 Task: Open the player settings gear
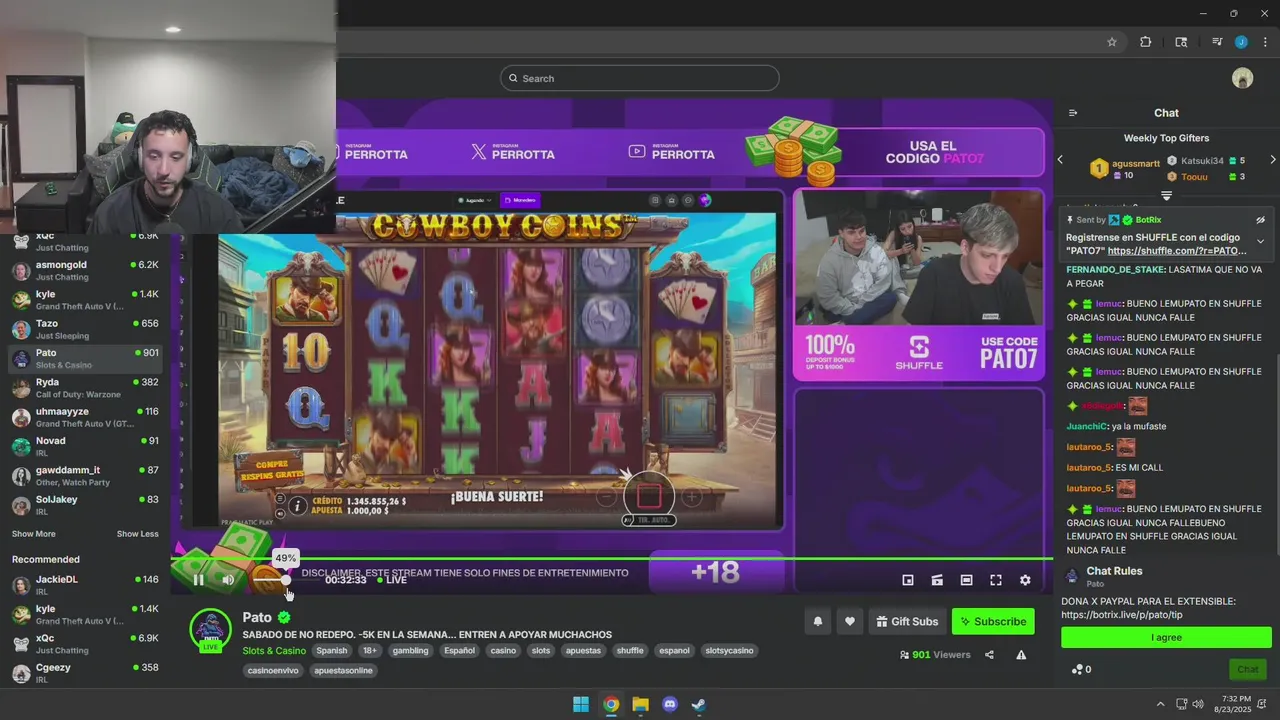tap(1025, 580)
